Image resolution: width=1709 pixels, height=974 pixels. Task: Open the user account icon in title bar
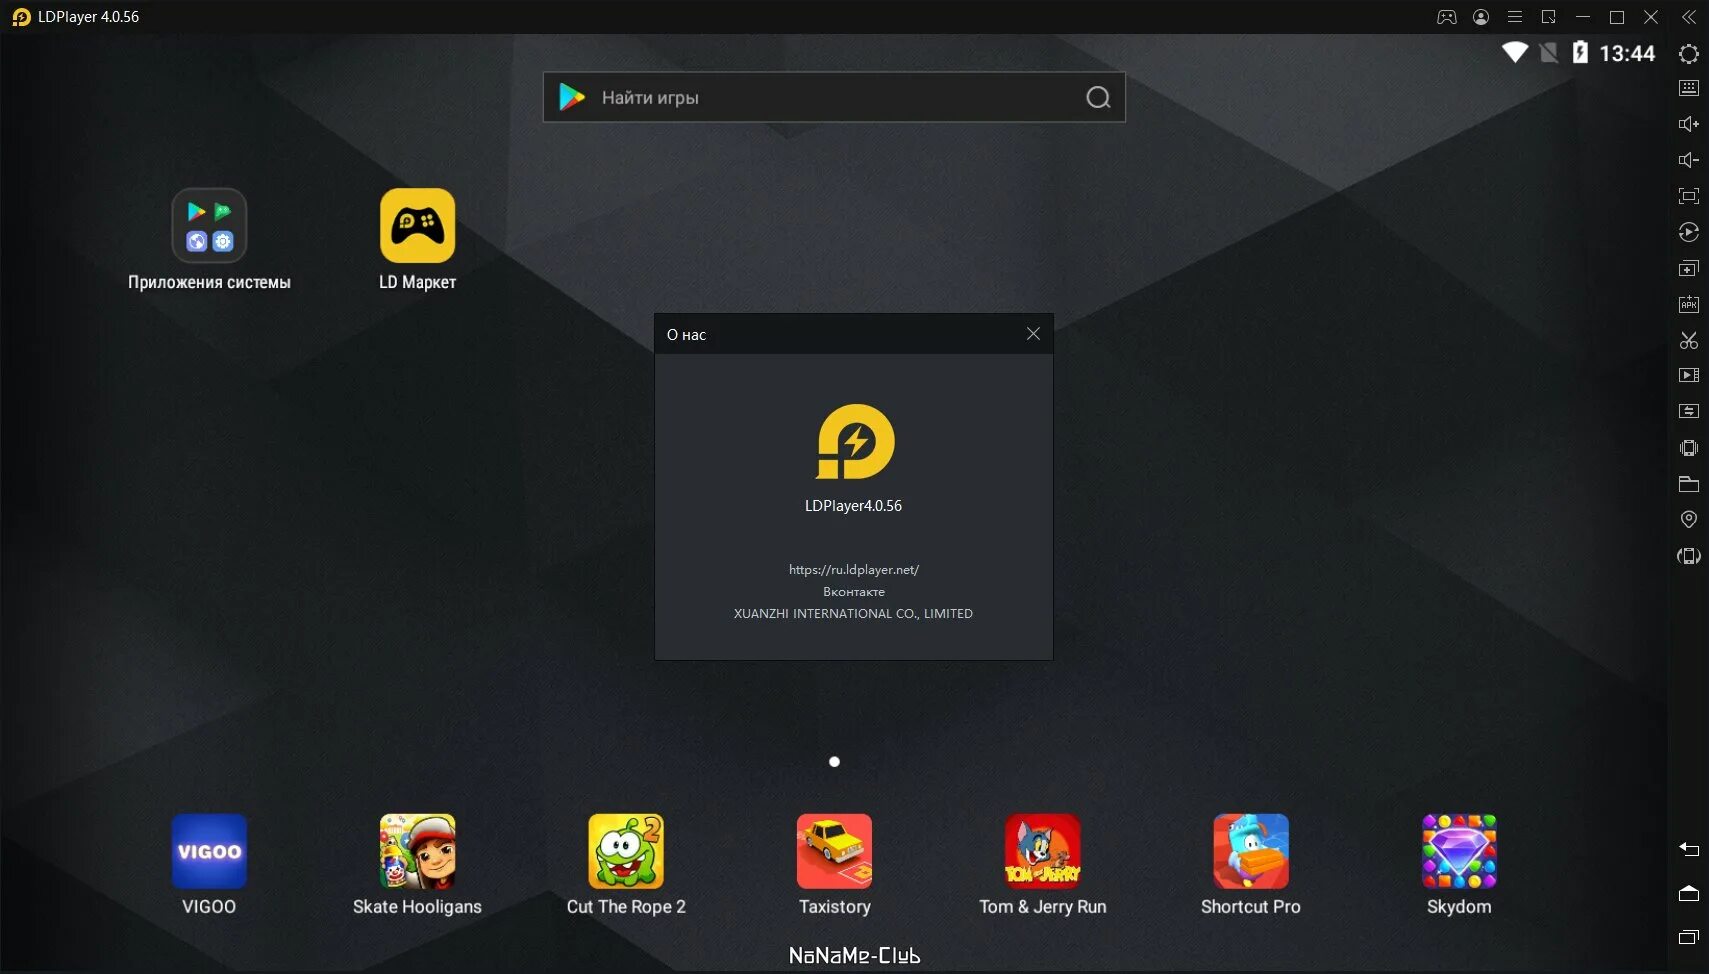1481,17
